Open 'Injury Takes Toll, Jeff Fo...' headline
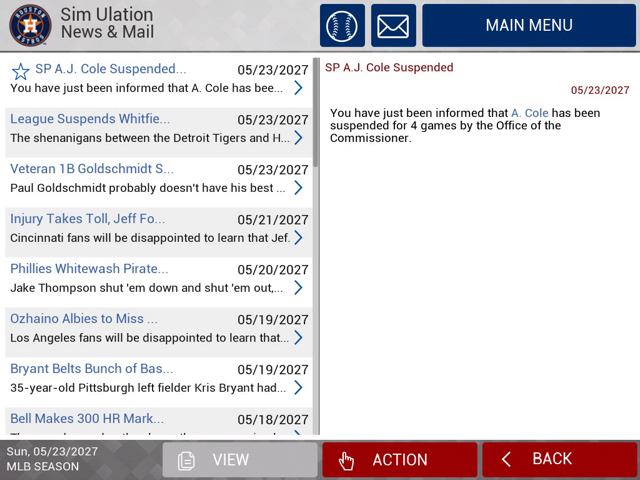 pyautogui.click(x=87, y=219)
